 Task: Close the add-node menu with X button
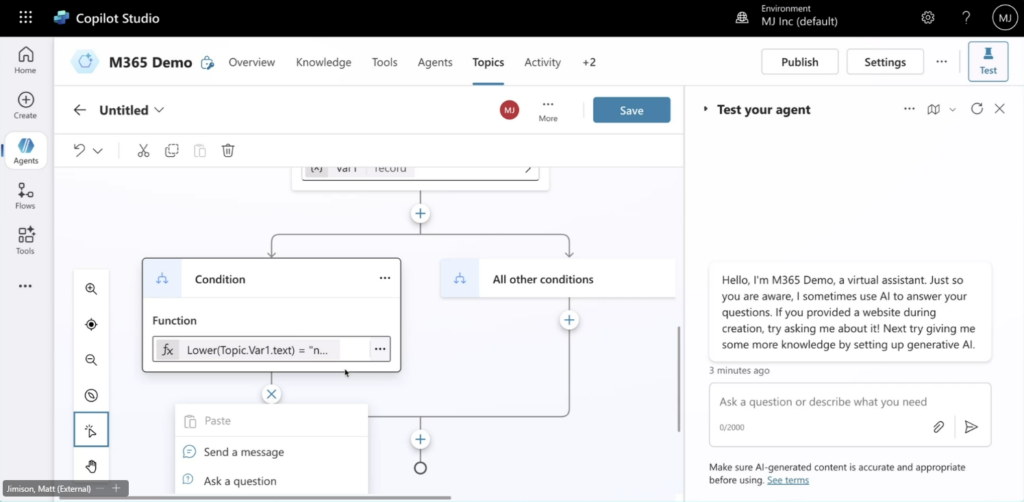[272, 394]
